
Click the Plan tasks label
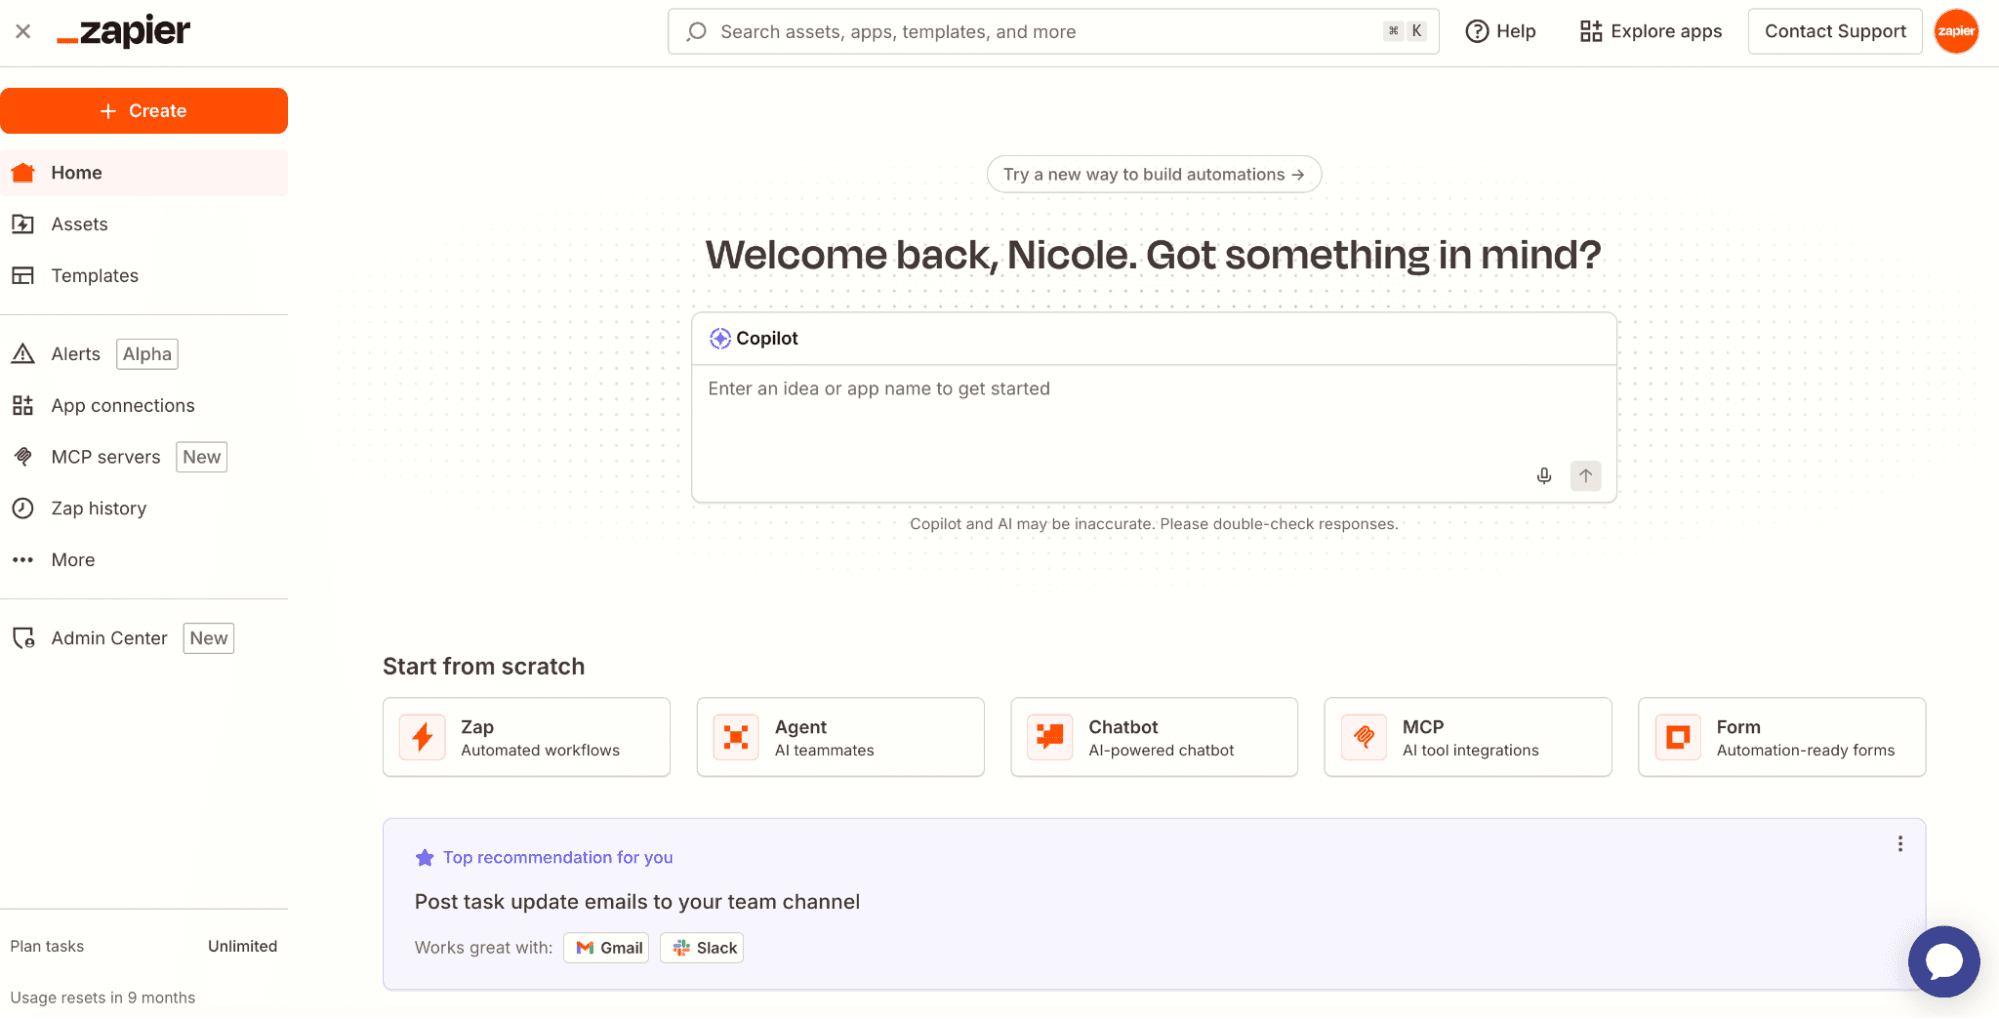pos(47,946)
